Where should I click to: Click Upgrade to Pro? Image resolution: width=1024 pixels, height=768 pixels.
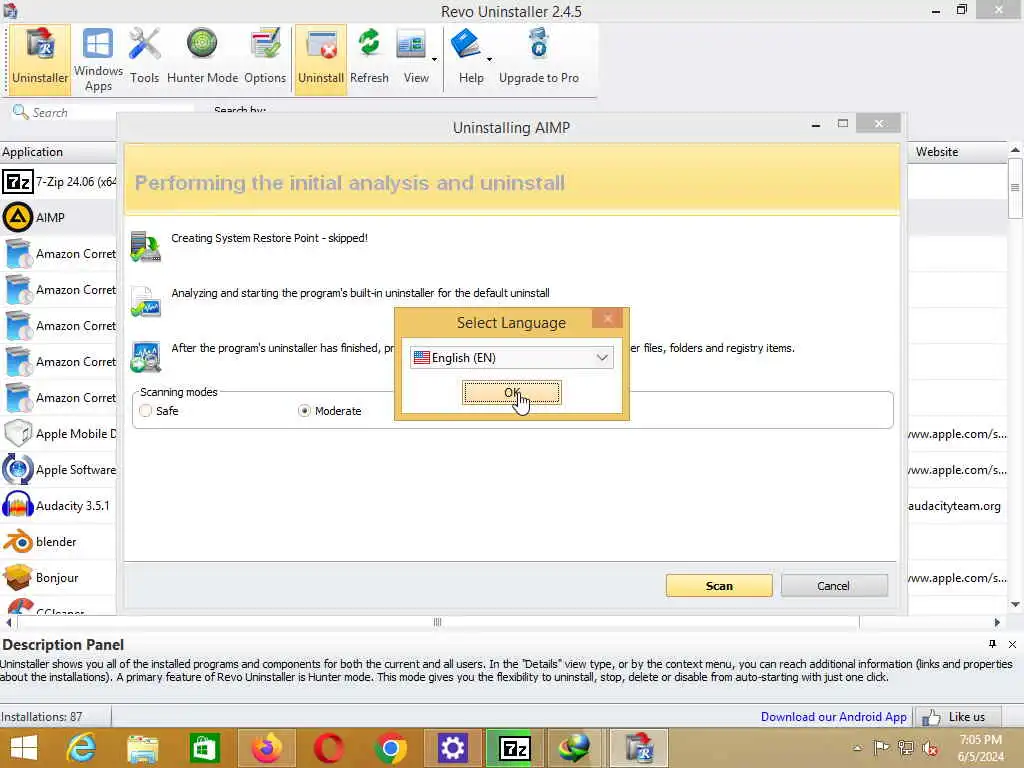point(539,59)
